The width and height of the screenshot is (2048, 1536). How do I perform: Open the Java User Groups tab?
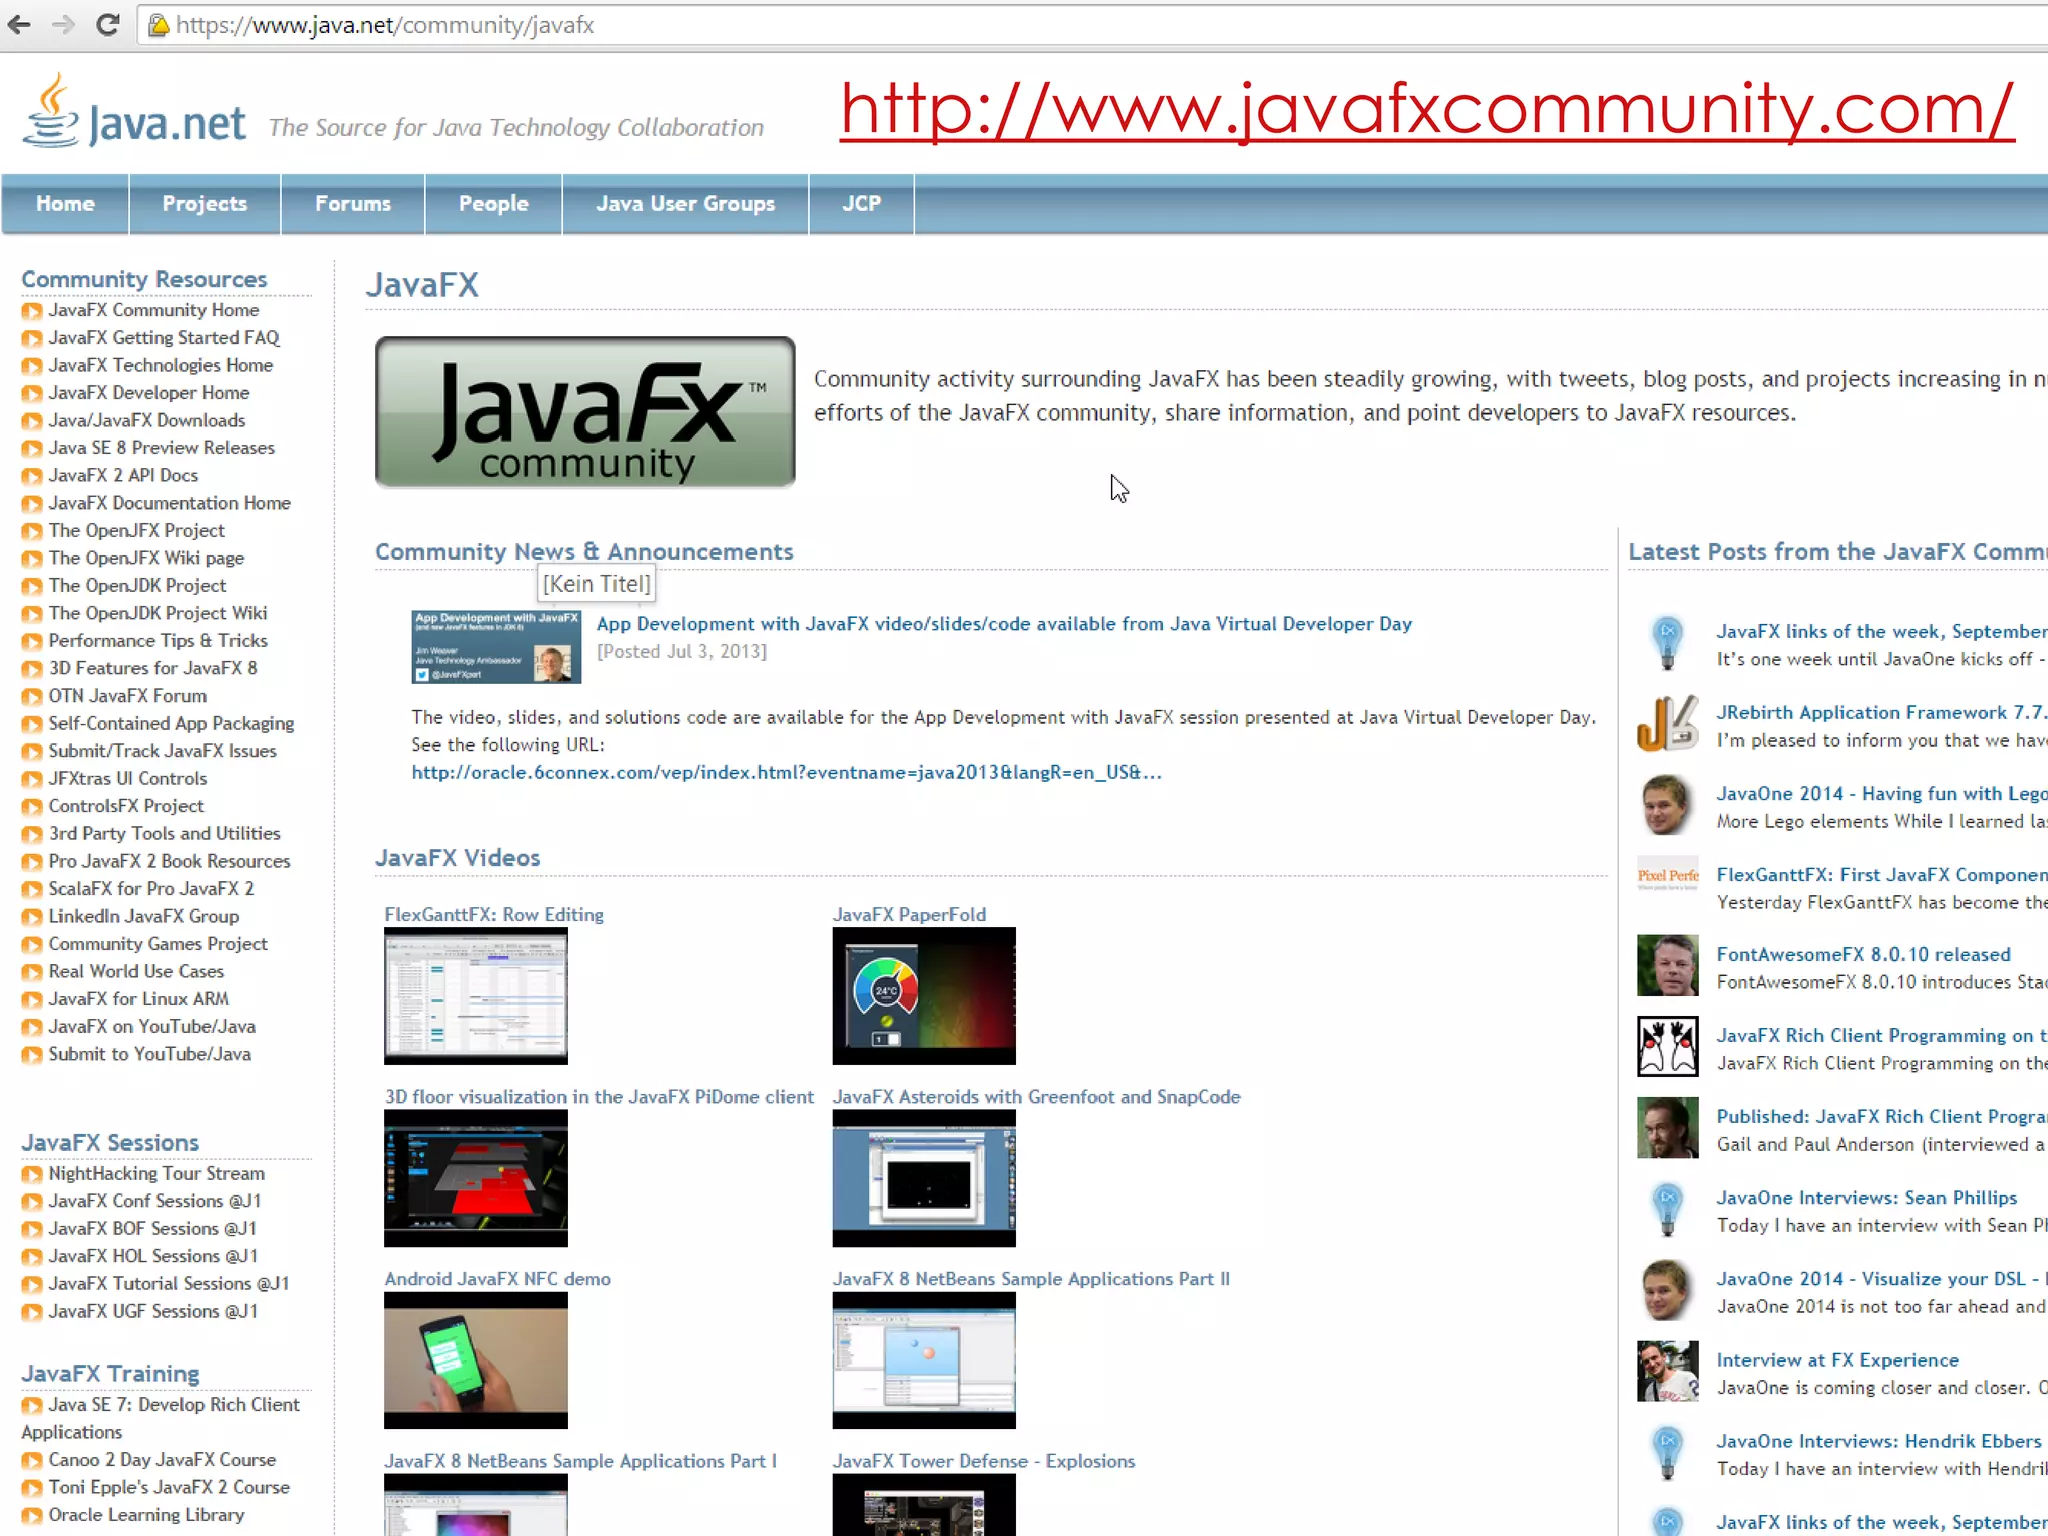[x=685, y=204]
